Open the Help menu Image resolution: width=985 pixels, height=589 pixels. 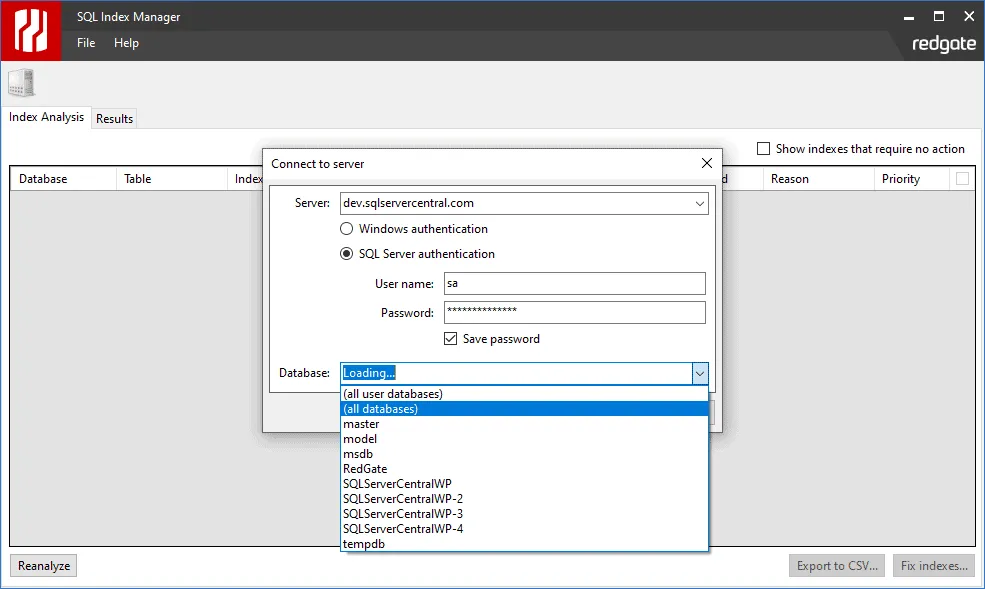pos(126,43)
